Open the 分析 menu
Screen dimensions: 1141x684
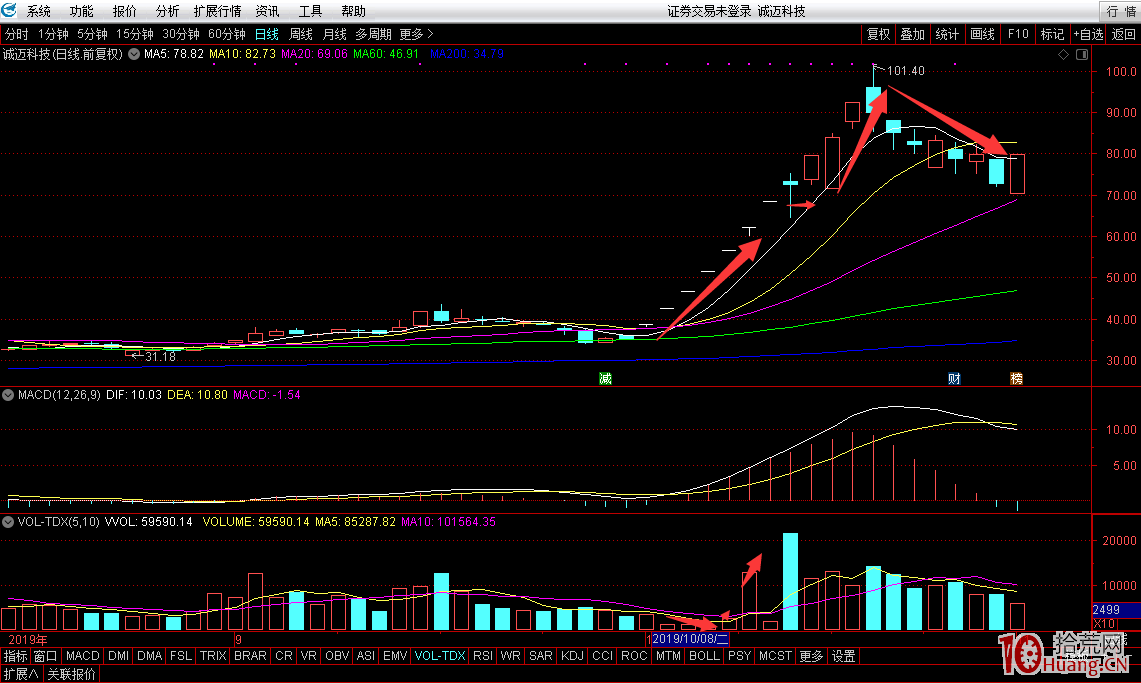167,12
